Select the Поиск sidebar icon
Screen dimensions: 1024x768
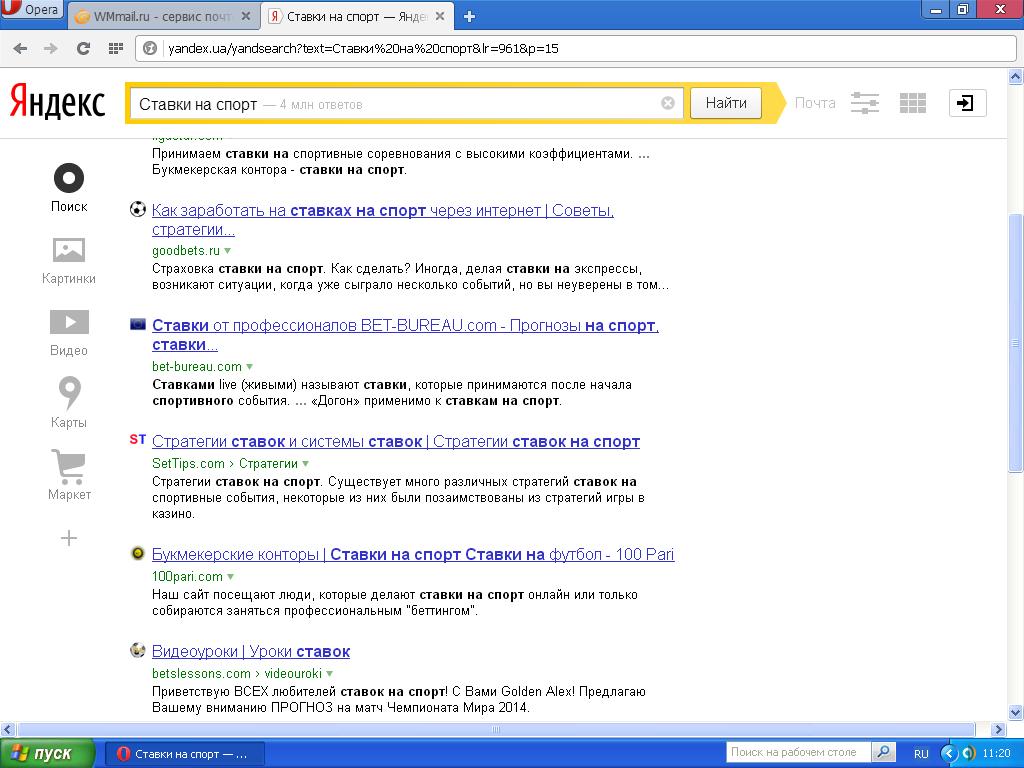point(69,187)
